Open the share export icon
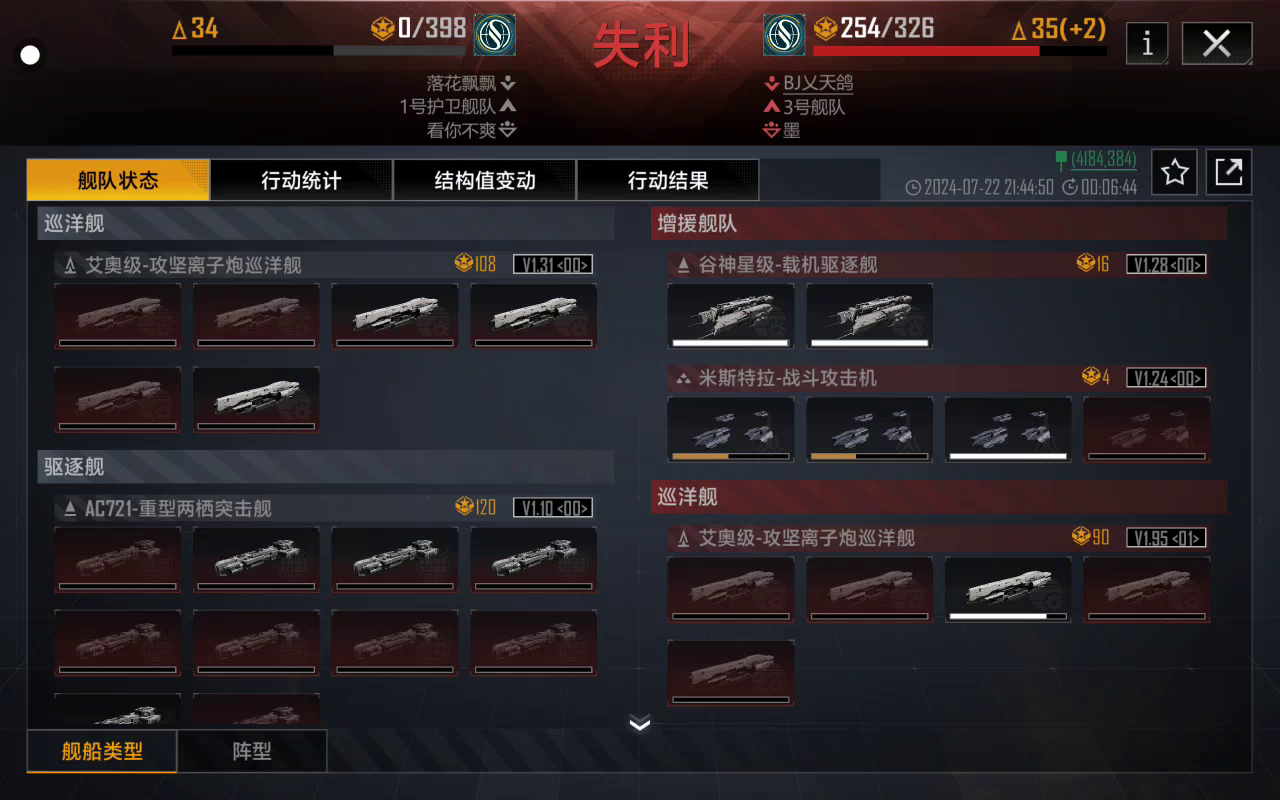 (1229, 173)
